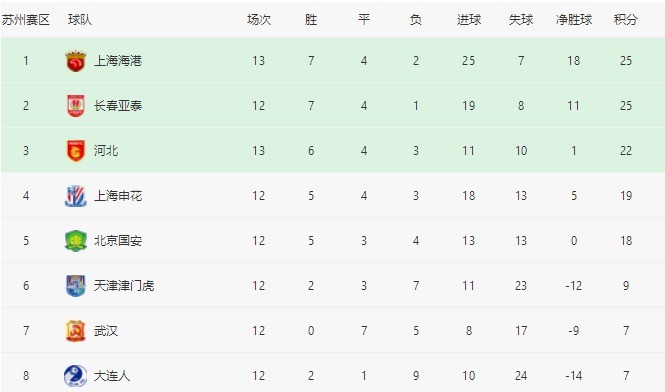Select the 失球 column header
Screen dimensions: 665x392
[521, 20]
